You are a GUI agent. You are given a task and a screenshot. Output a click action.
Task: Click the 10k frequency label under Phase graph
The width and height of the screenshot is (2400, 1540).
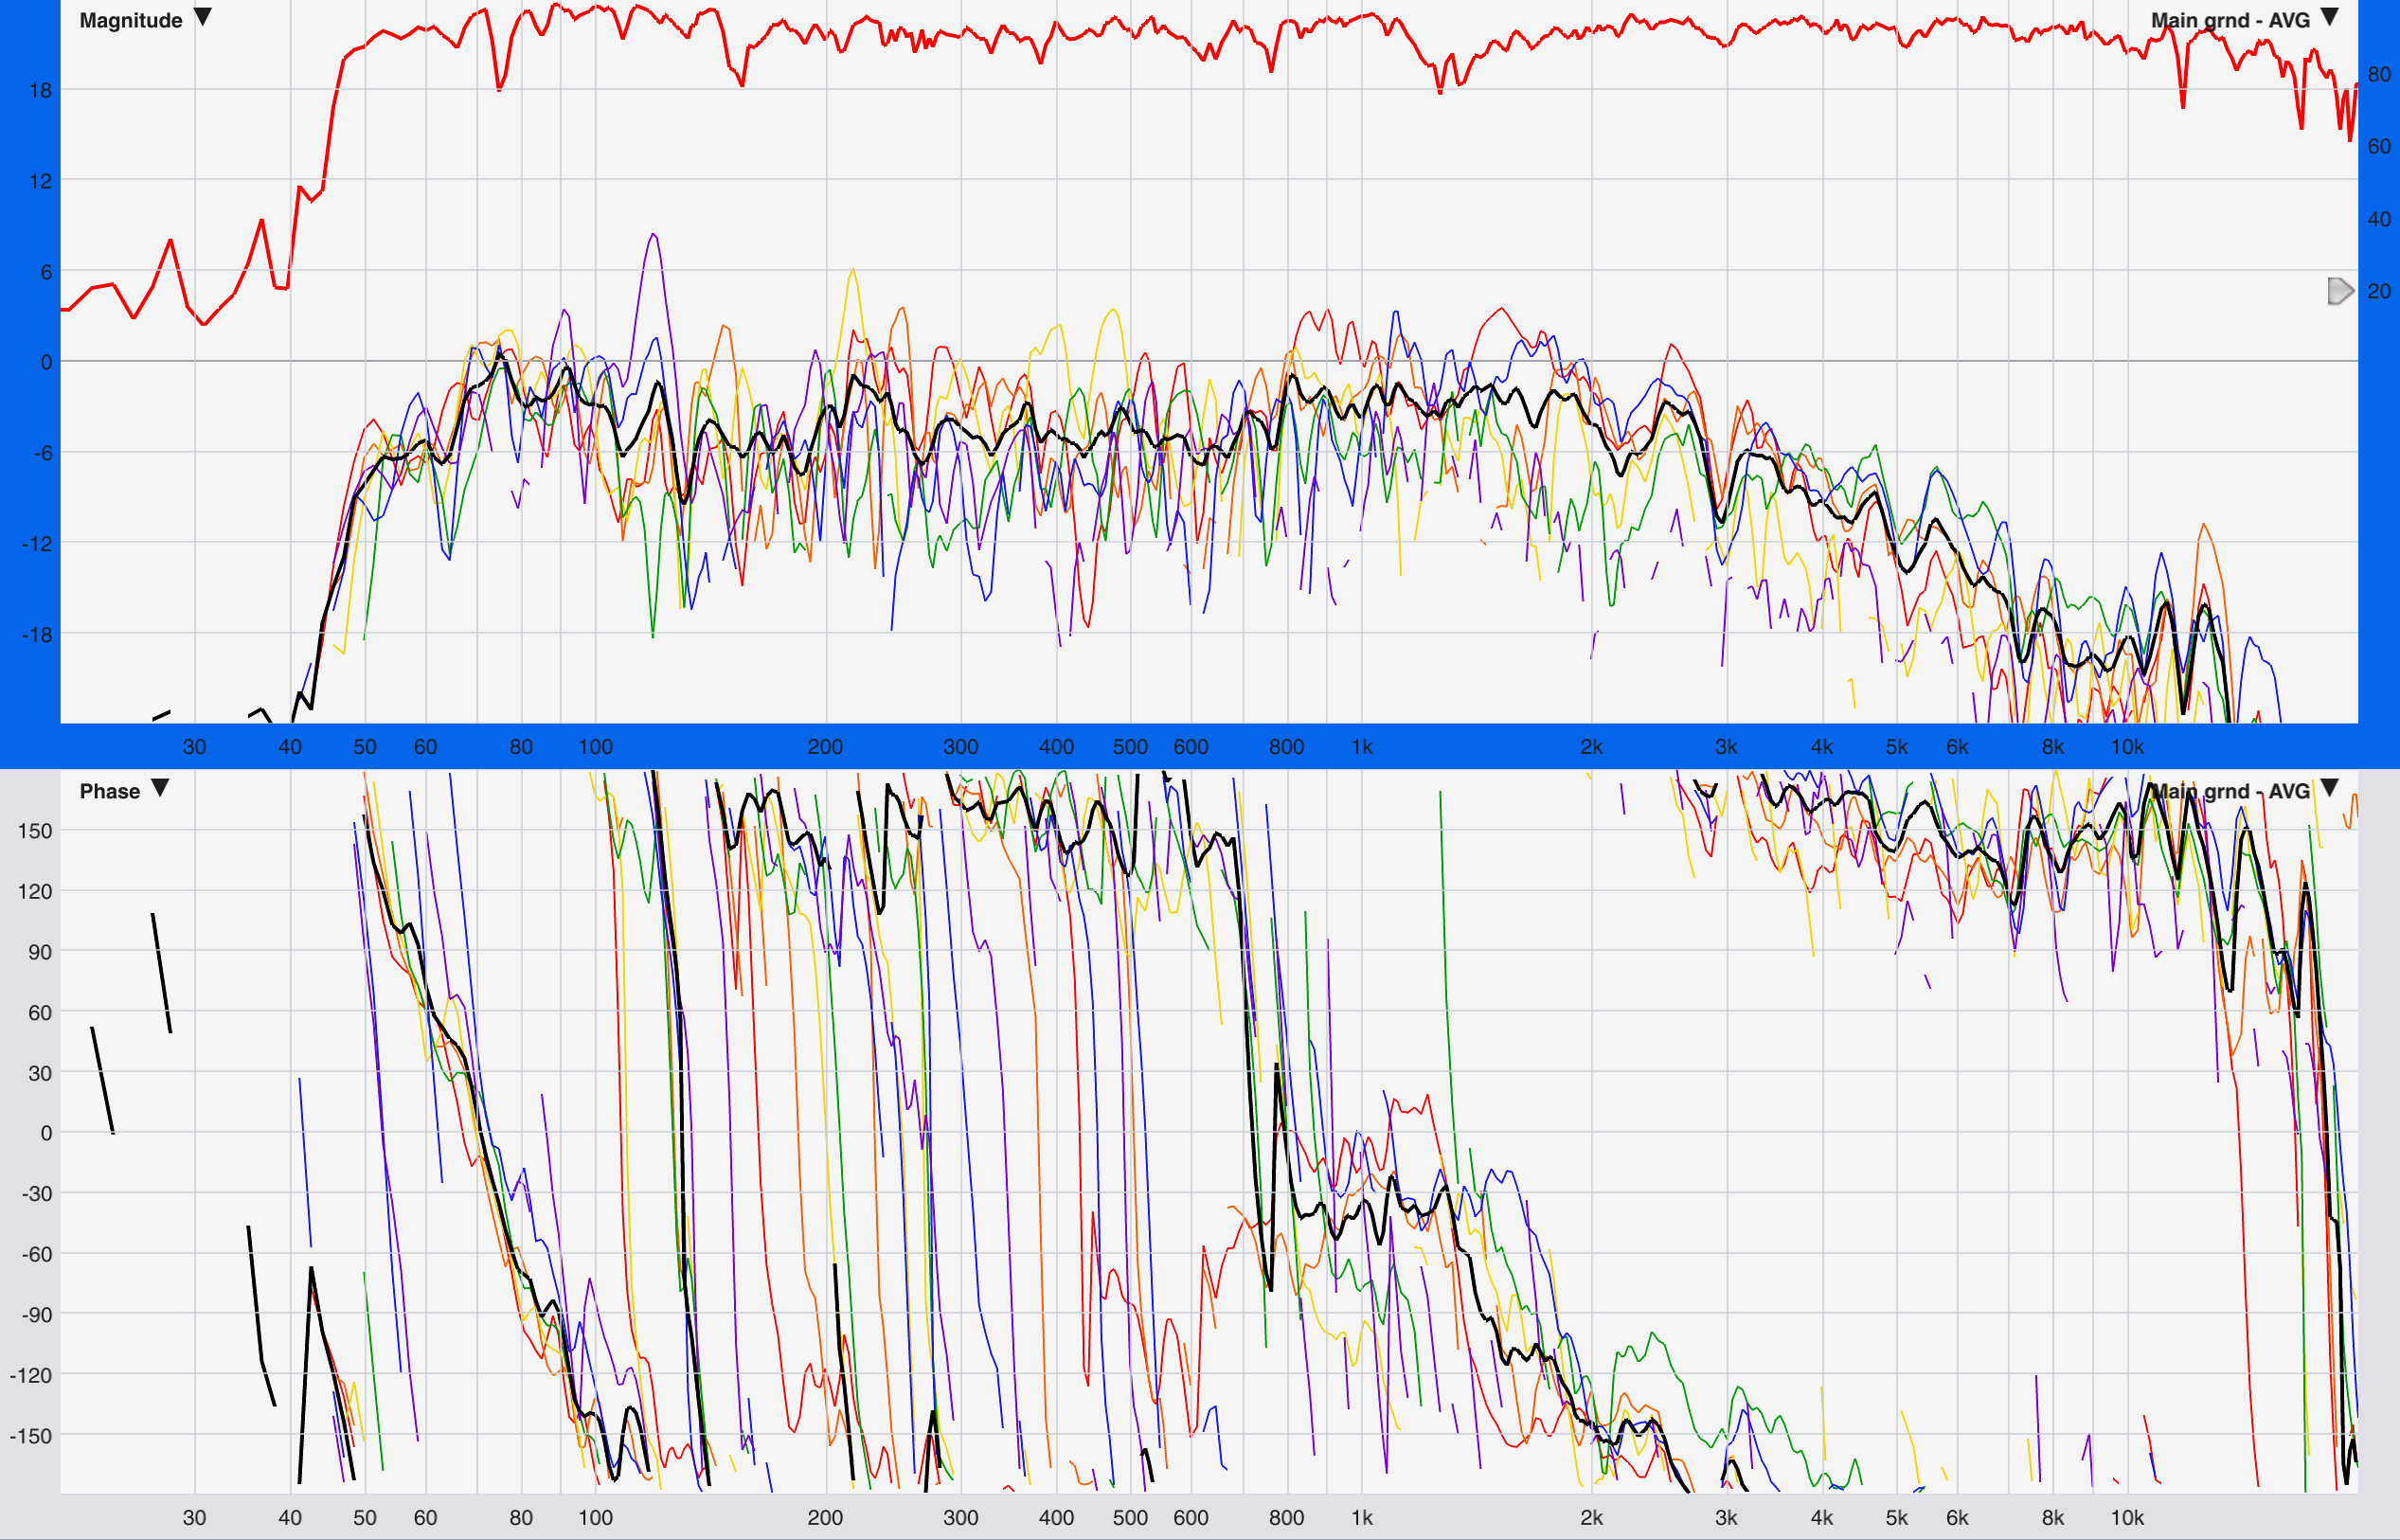pyautogui.click(x=2127, y=1518)
